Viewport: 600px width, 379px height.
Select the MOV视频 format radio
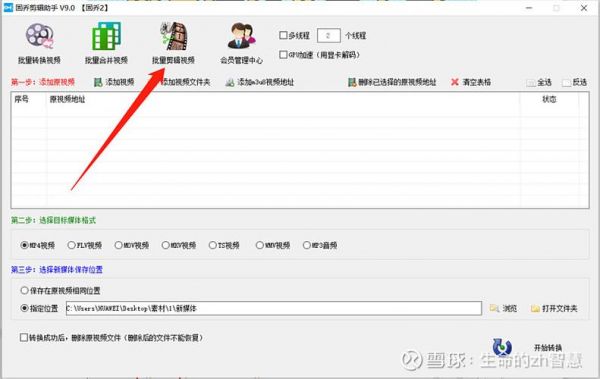click(x=118, y=245)
